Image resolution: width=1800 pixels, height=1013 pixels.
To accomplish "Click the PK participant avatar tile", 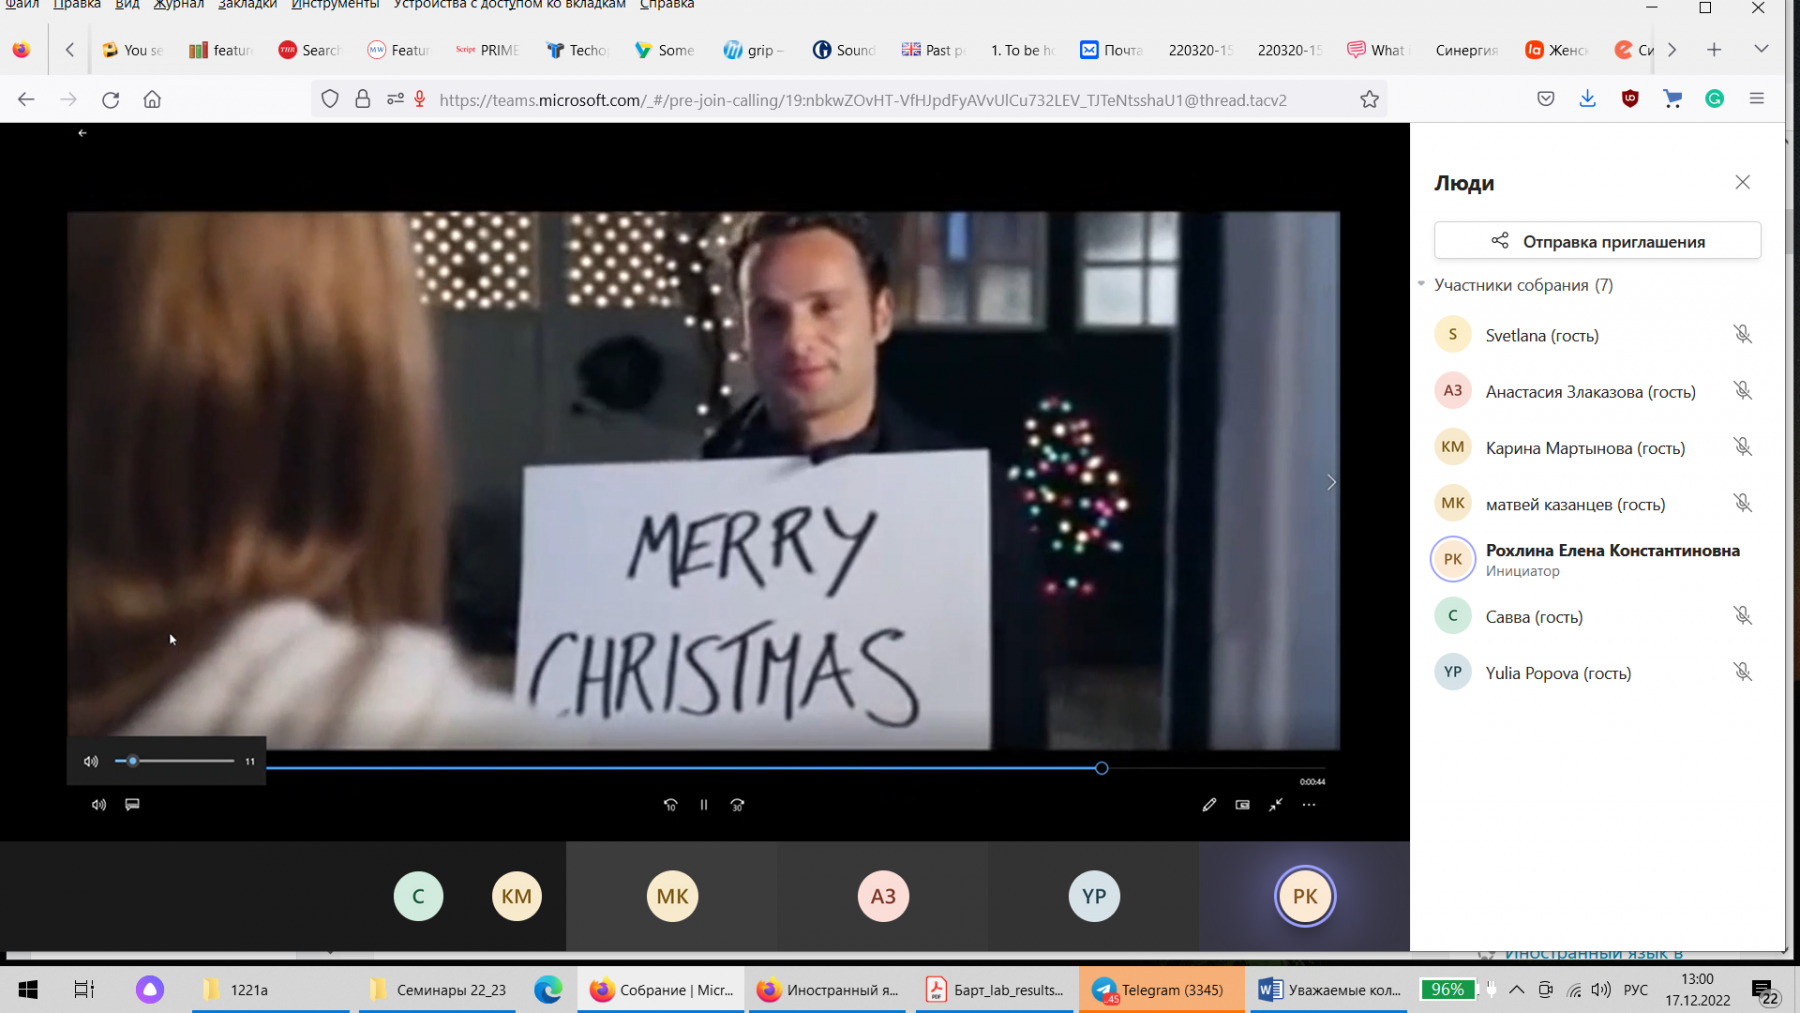I will 1305,896.
